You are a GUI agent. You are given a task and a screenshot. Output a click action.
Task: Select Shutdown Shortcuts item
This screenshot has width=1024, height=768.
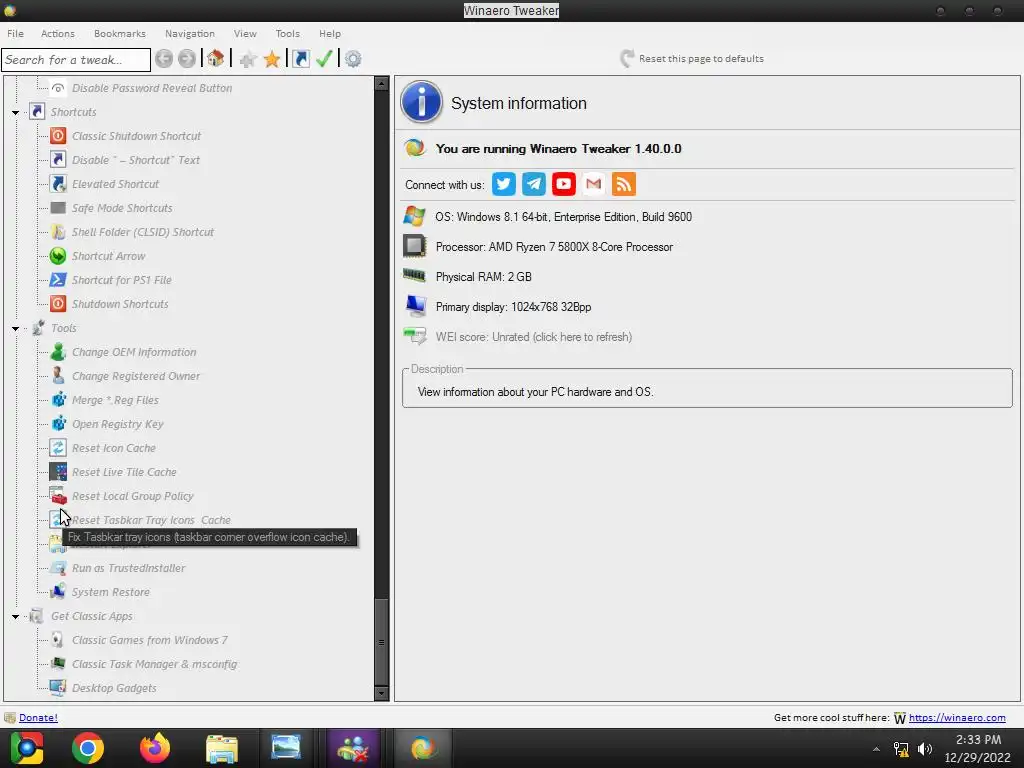120,304
